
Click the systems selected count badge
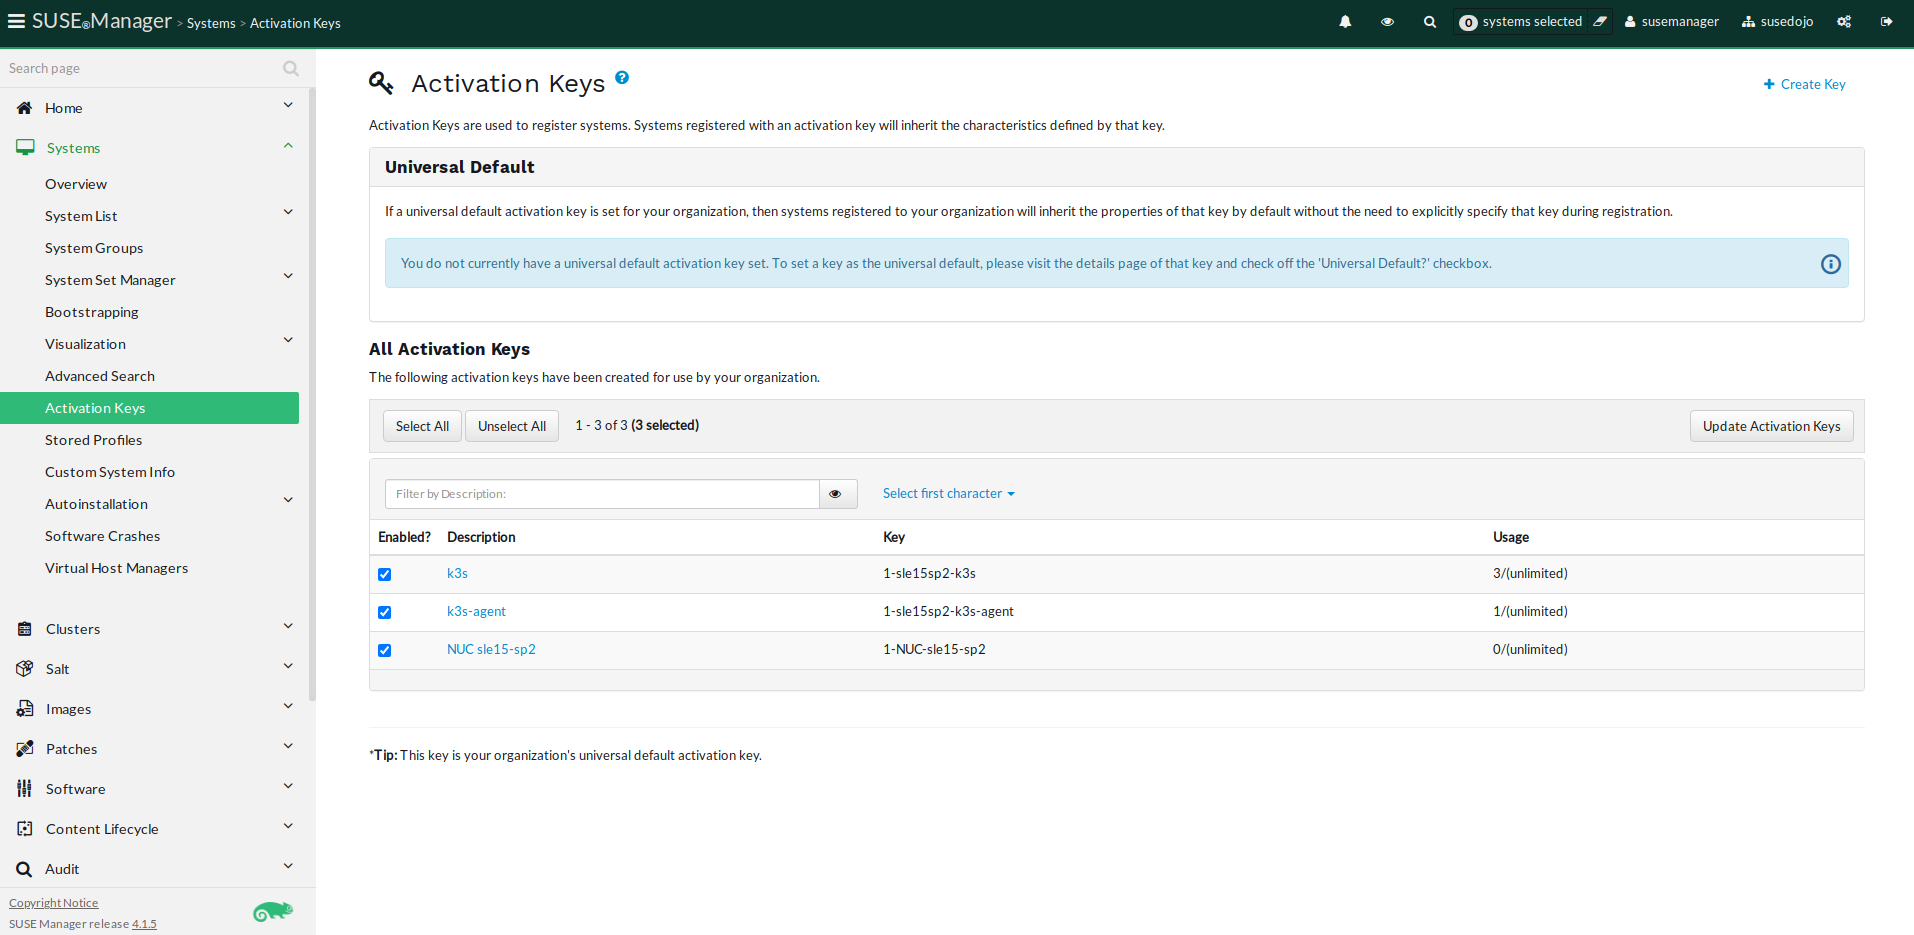pyautogui.click(x=1468, y=22)
